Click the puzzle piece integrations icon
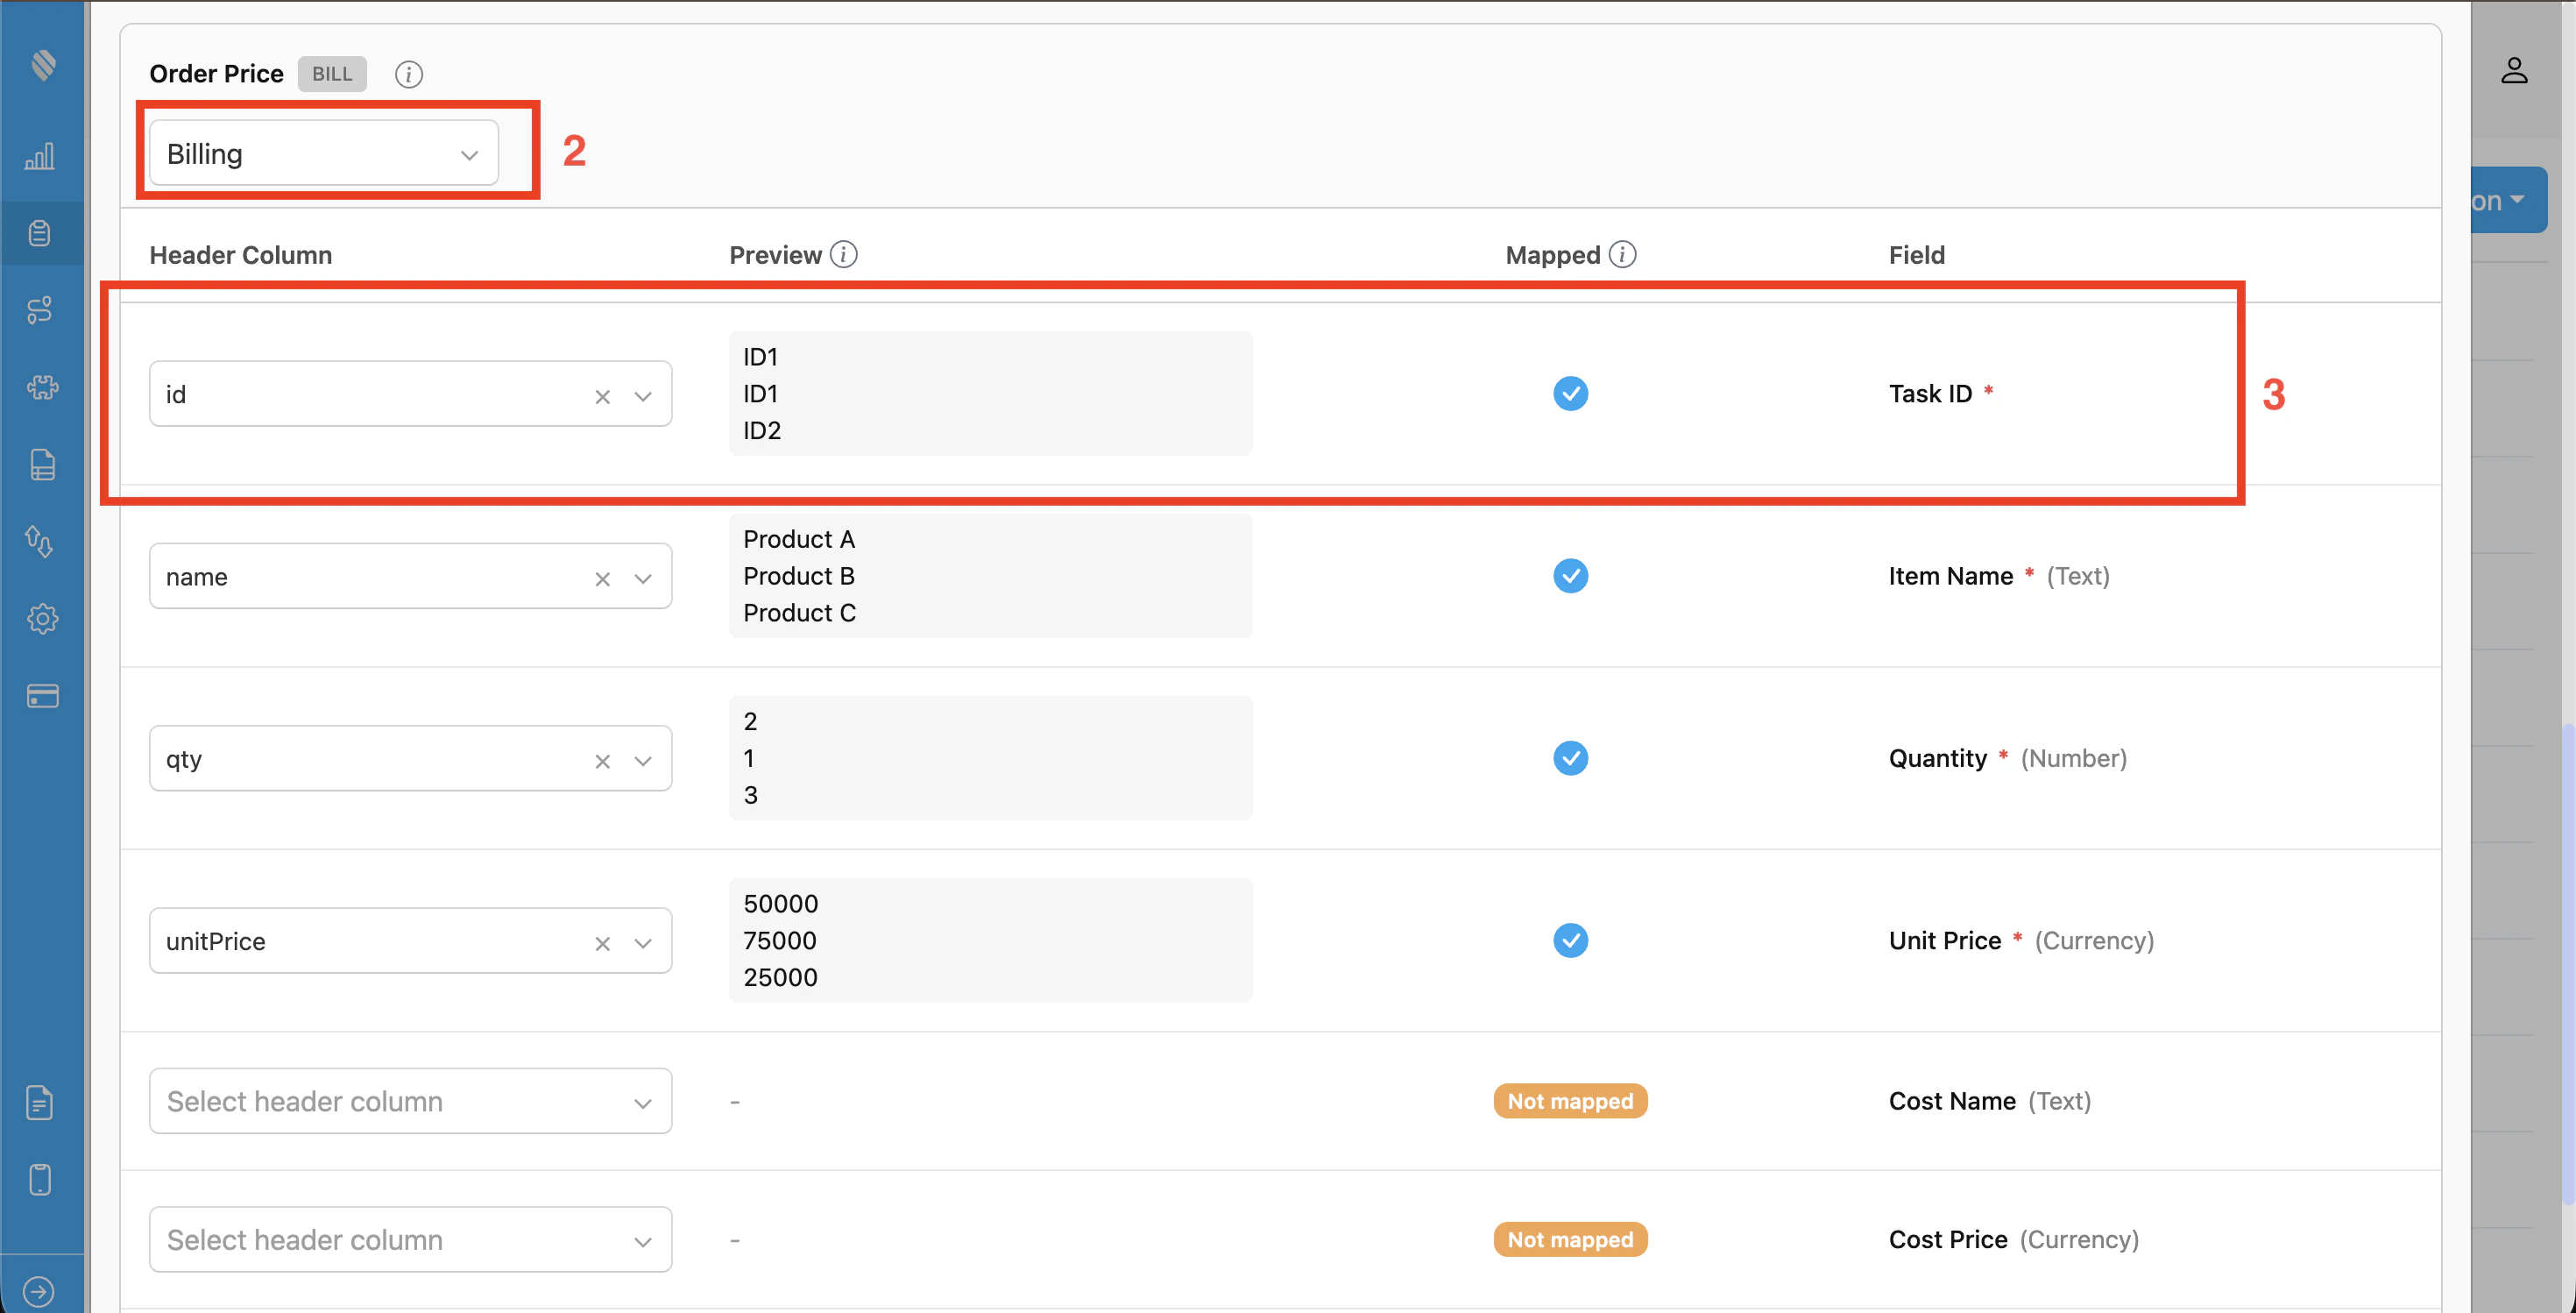Viewport: 2576px width, 1313px height. pos(41,388)
